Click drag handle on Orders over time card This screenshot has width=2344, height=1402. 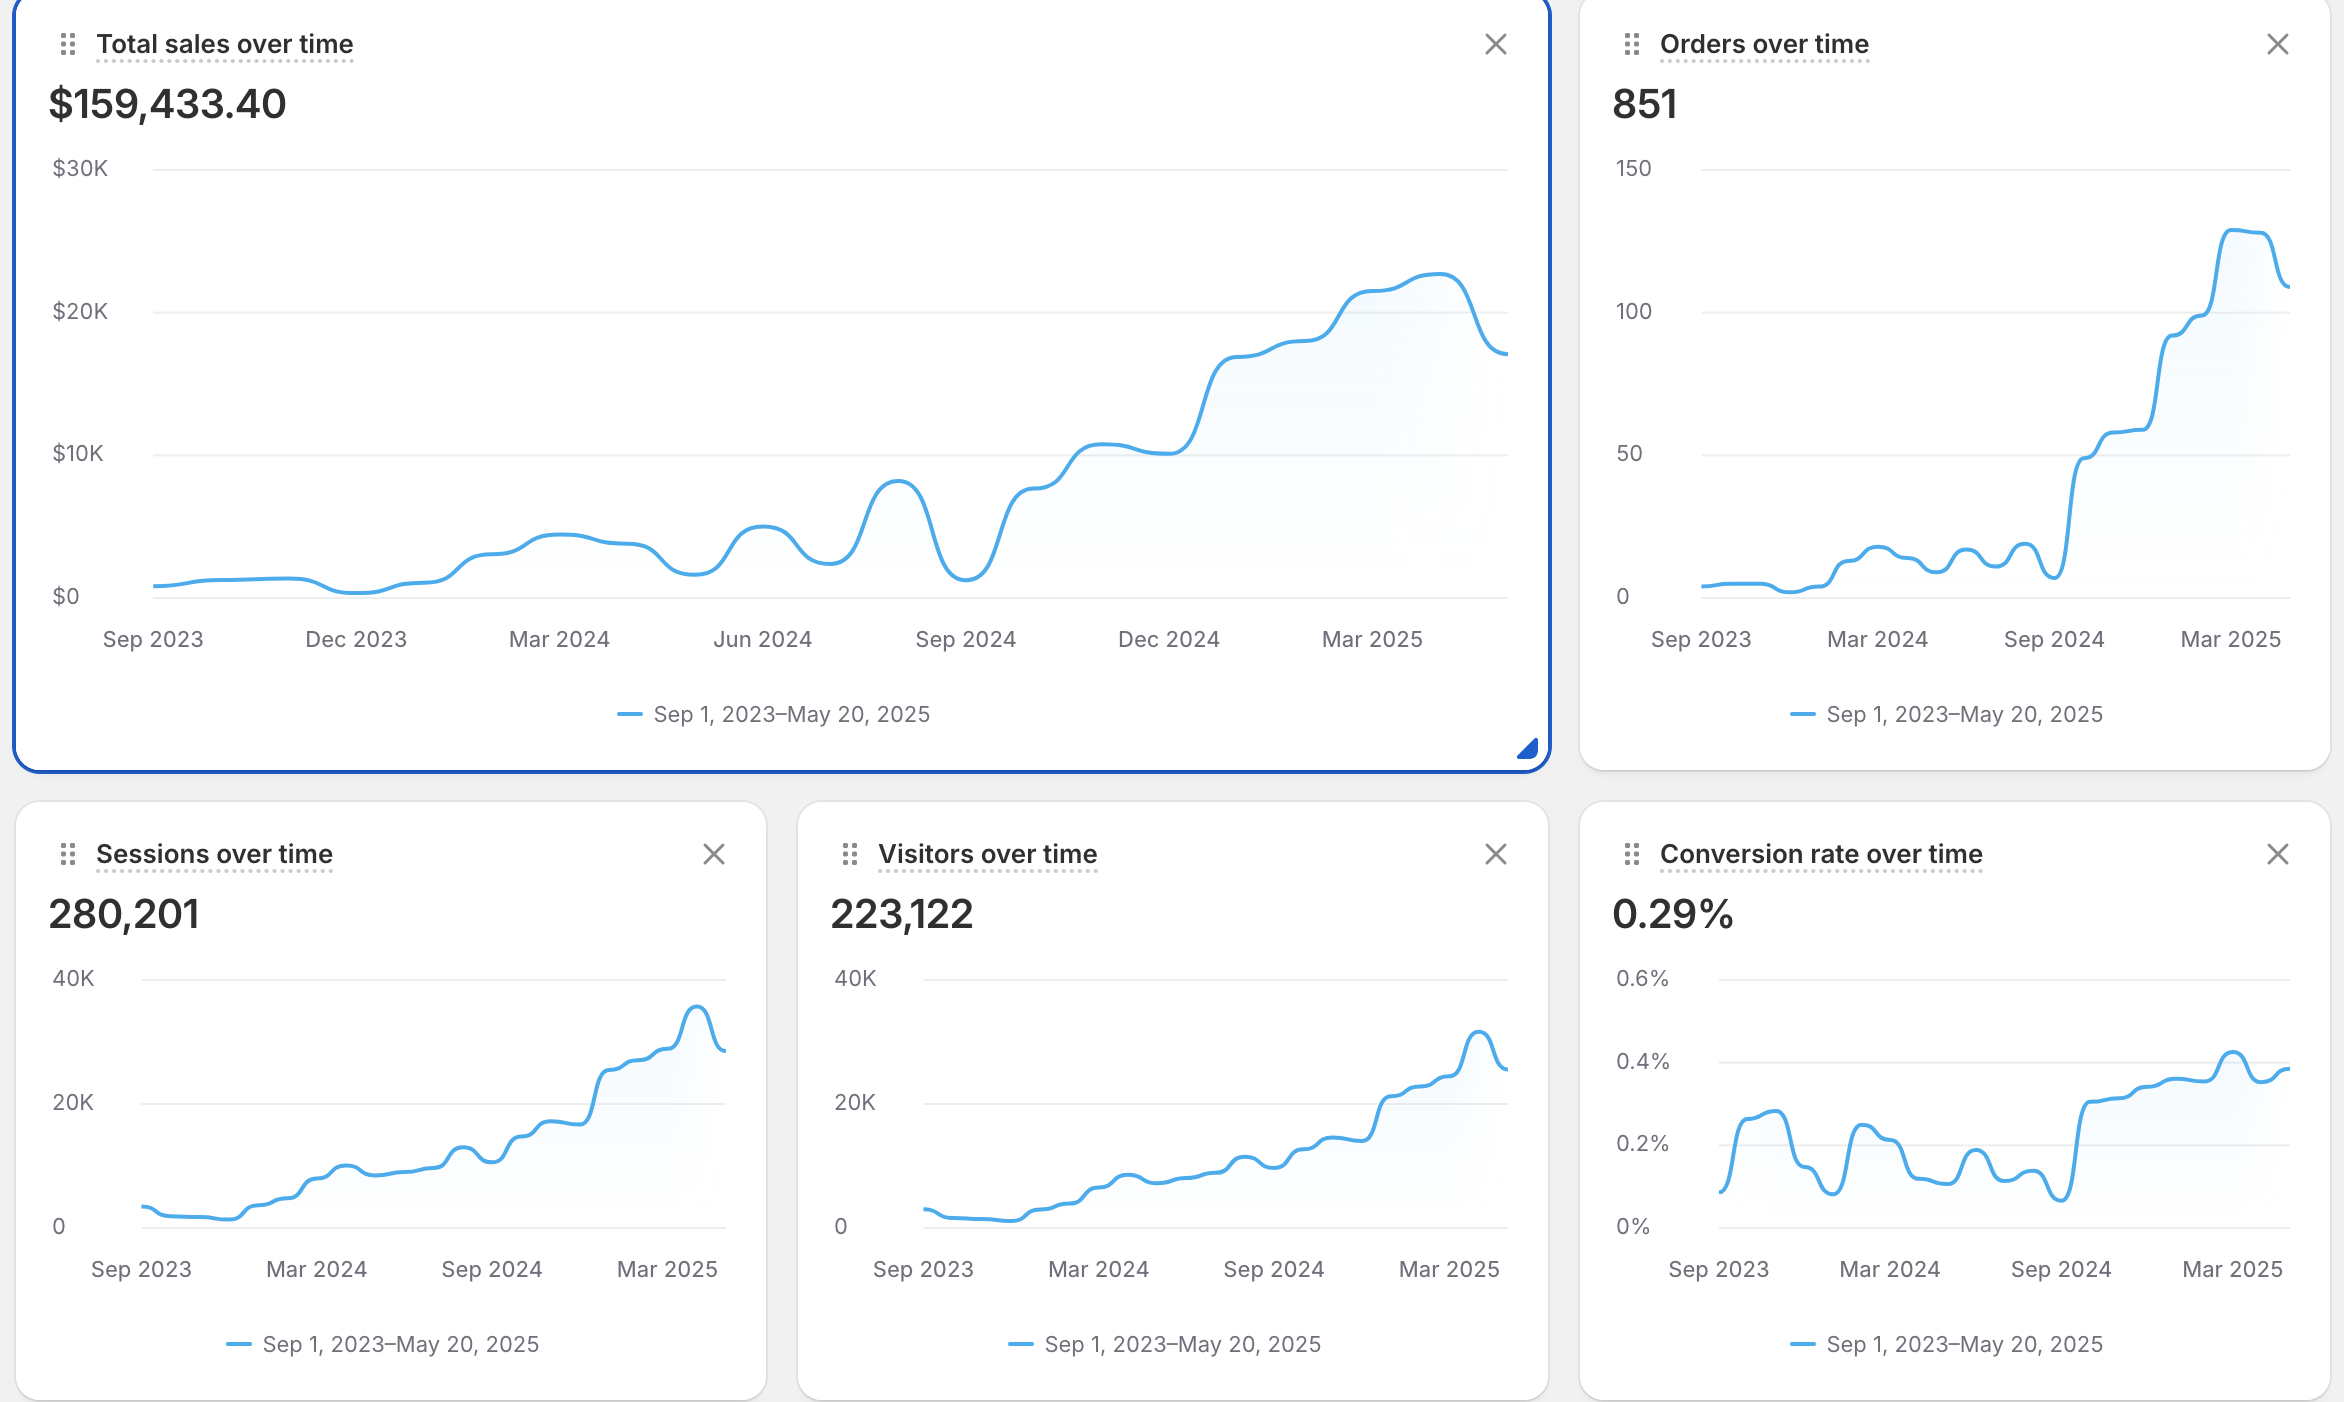pyautogui.click(x=1632, y=44)
